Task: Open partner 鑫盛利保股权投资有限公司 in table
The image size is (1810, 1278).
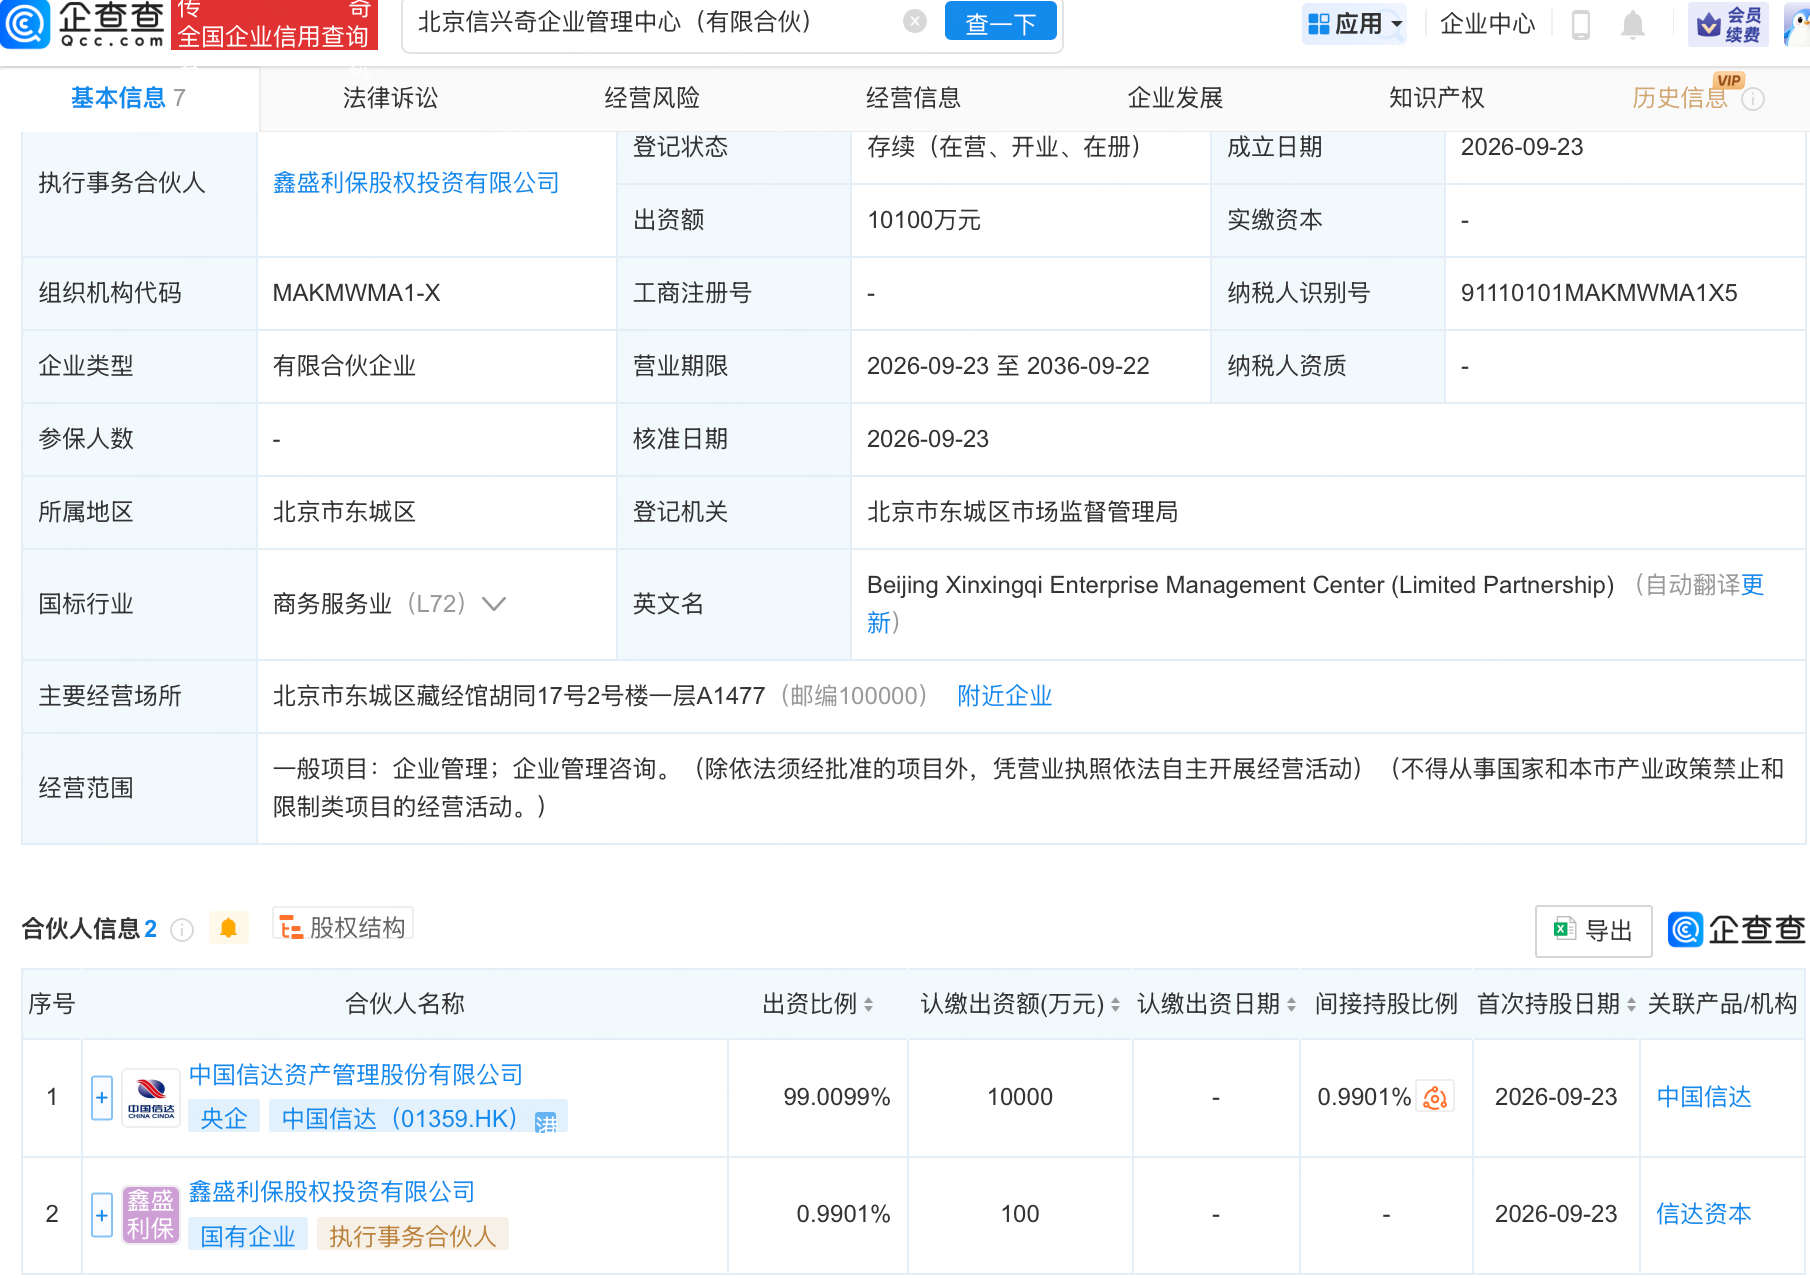Action: point(332,1192)
